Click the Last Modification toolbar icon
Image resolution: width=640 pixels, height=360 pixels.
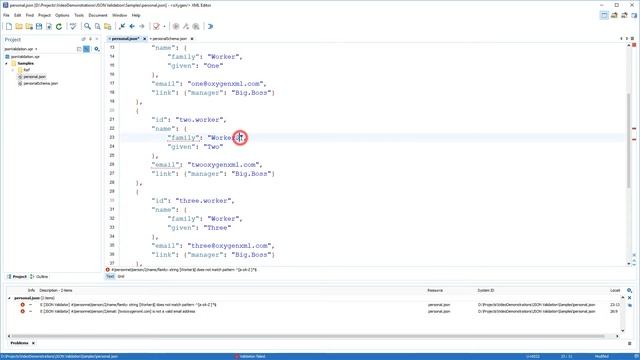(x=122, y=27)
